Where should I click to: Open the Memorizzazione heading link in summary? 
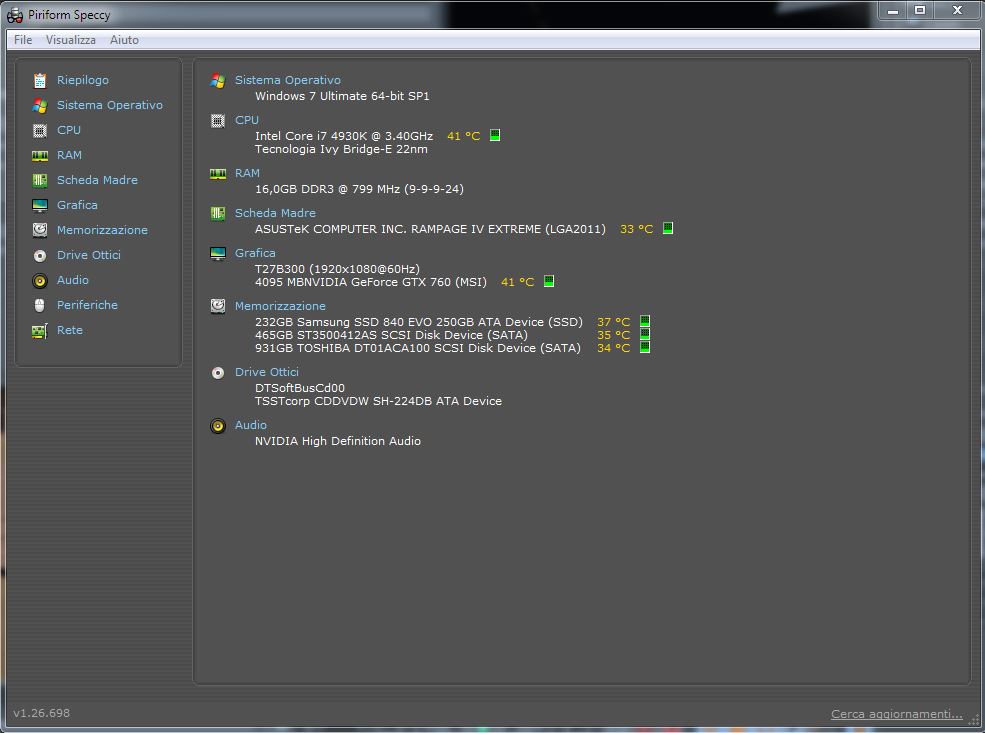point(280,306)
